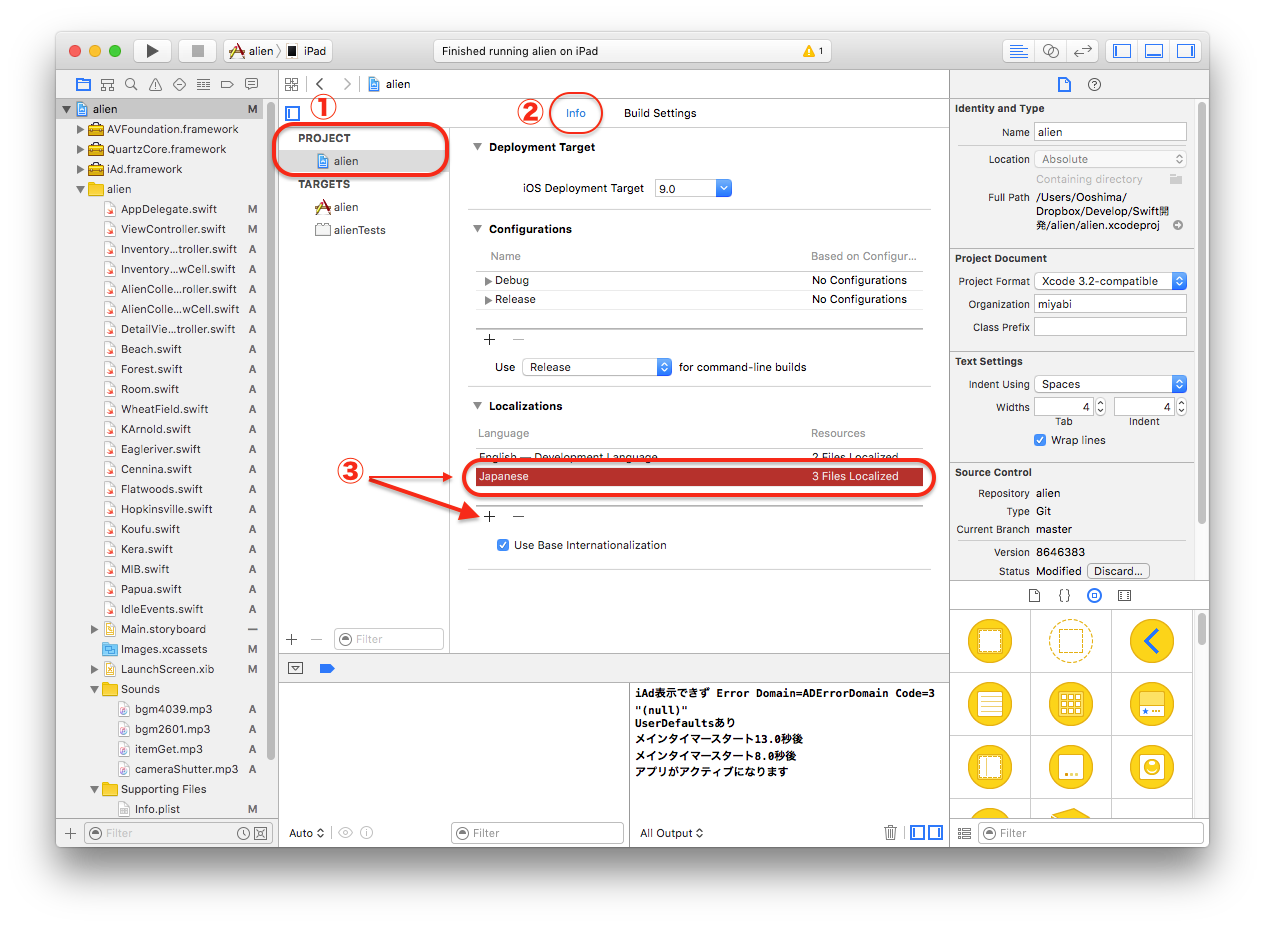This screenshot has height=927, width=1265.
Task: Expand the Debug configuration row
Action: coord(488,281)
